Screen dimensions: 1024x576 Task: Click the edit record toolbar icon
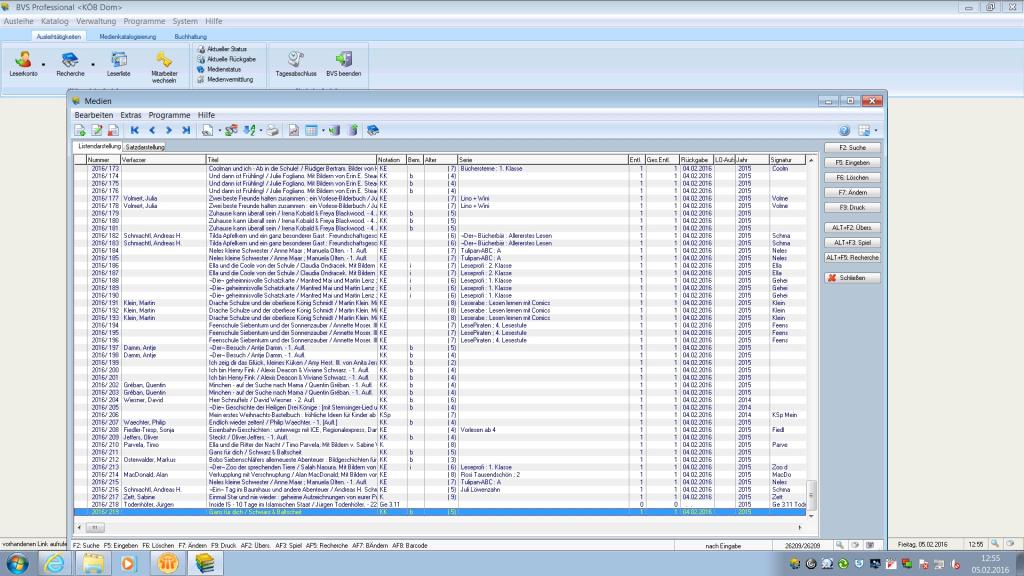tap(97, 131)
